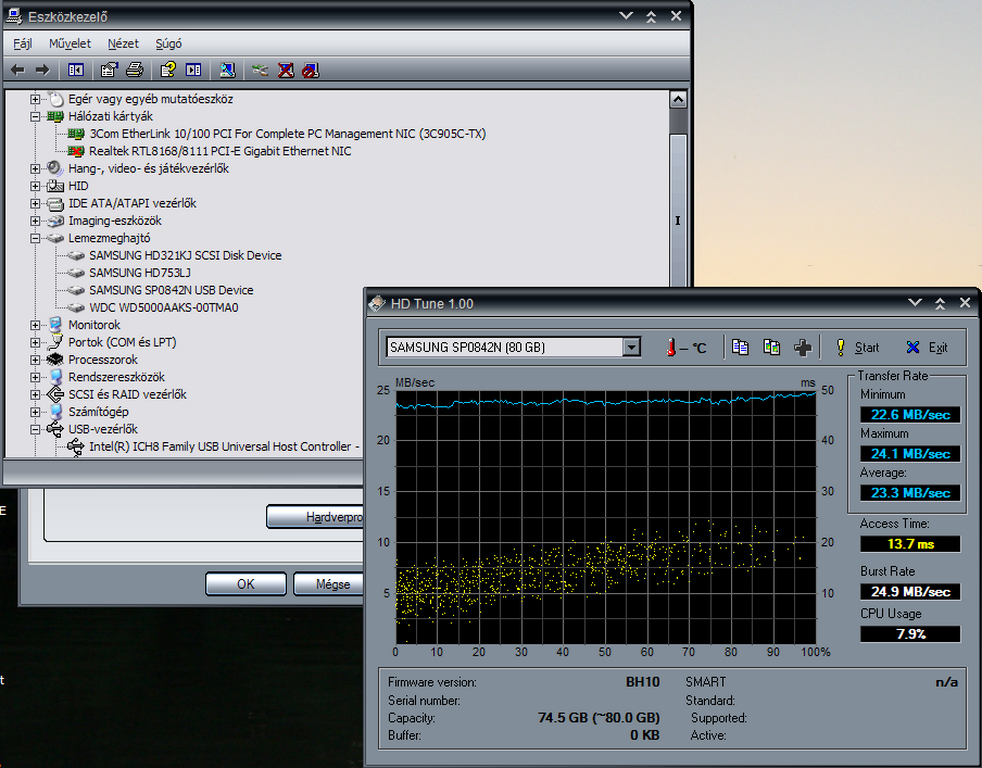Screen dimensions: 982x768
Task: Select WDC WD5000AAKS-00TMA0 disk entry
Action: tap(163, 308)
